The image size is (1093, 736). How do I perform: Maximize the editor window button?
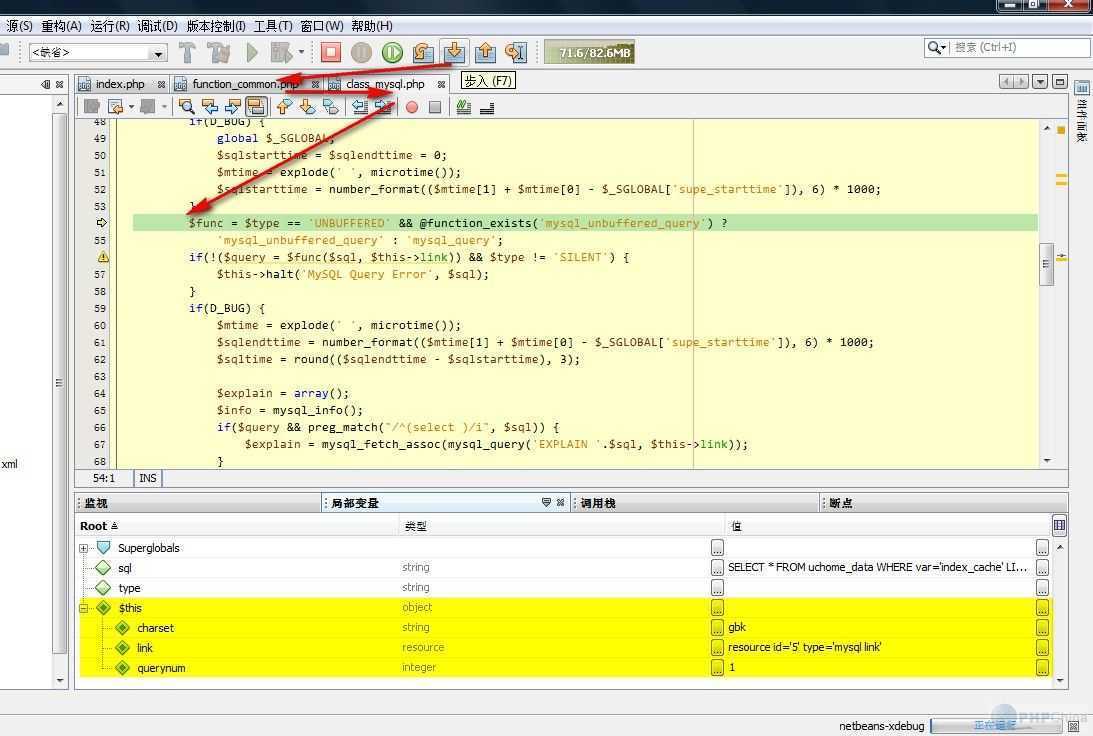tap(1060, 82)
